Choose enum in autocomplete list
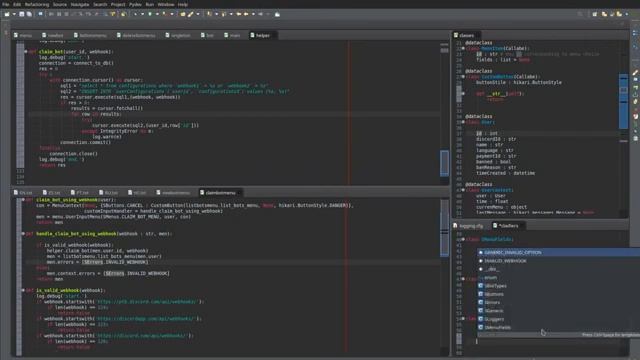This screenshot has width=640, height=360. pos(558,278)
